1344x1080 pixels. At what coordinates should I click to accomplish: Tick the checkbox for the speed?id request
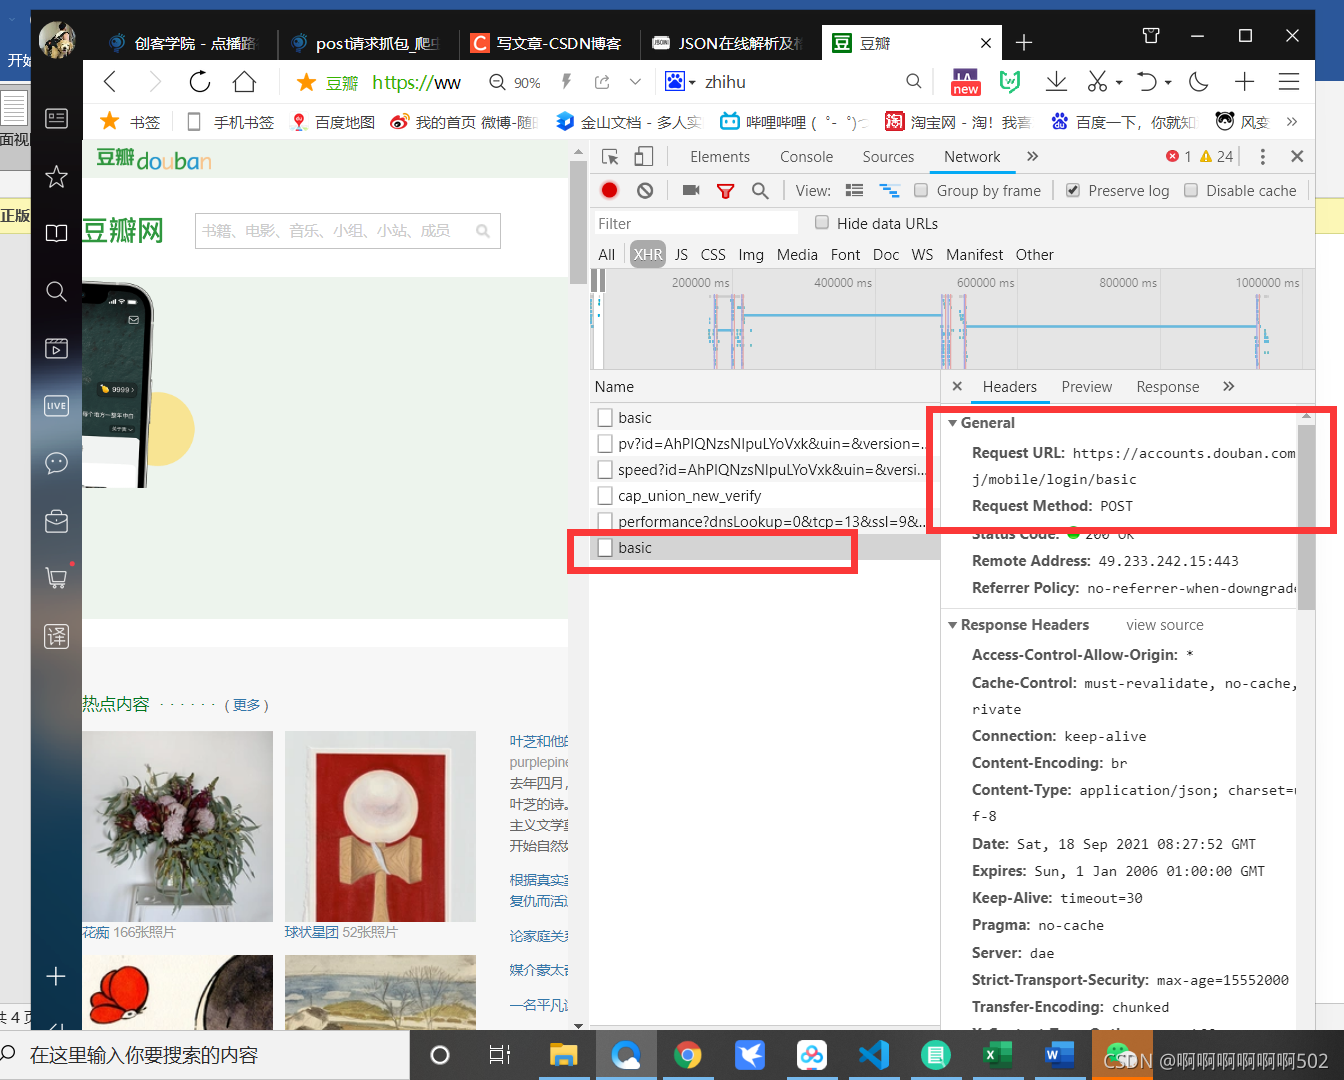[x=605, y=469]
